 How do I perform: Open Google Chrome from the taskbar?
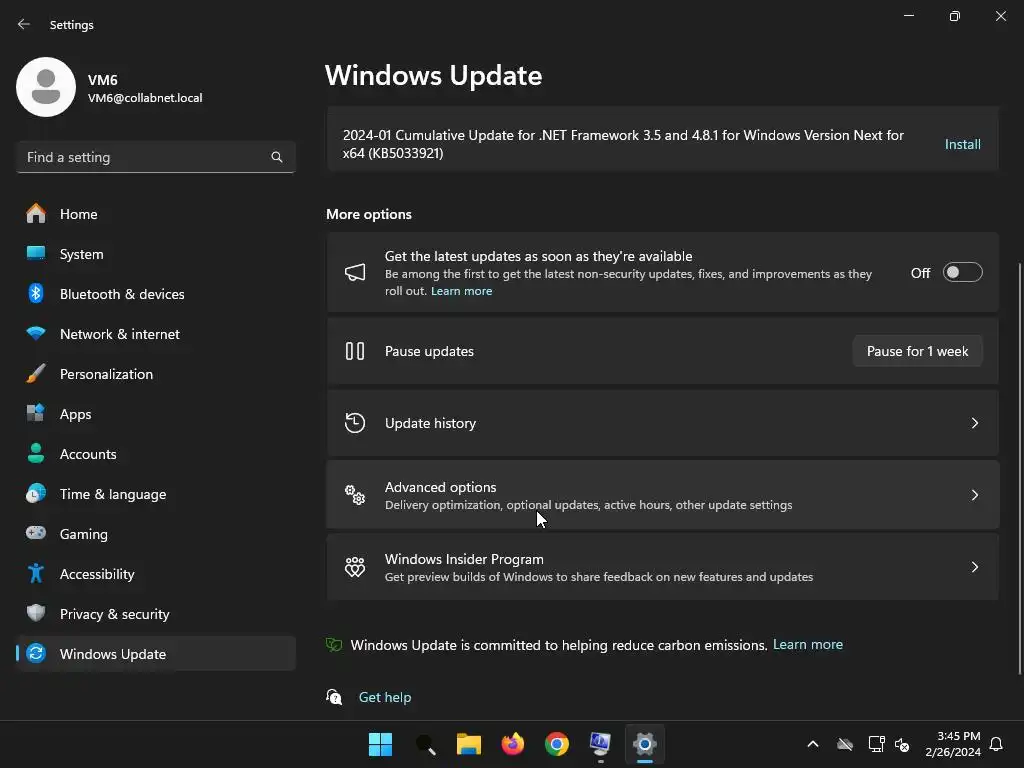(x=556, y=744)
